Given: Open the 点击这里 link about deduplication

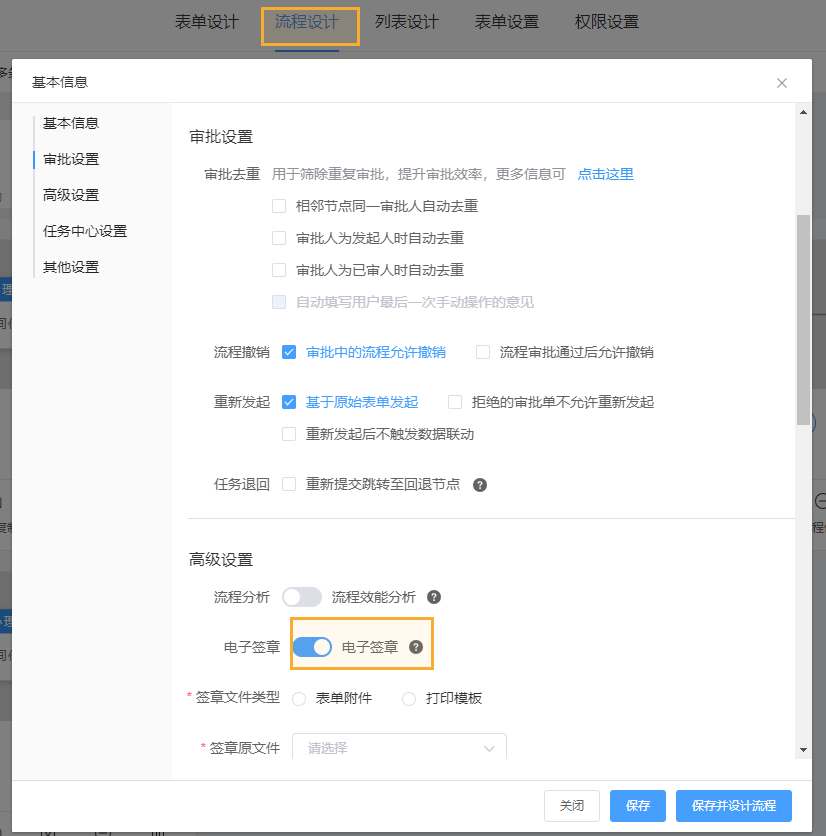Looking at the screenshot, I should 605,173.
